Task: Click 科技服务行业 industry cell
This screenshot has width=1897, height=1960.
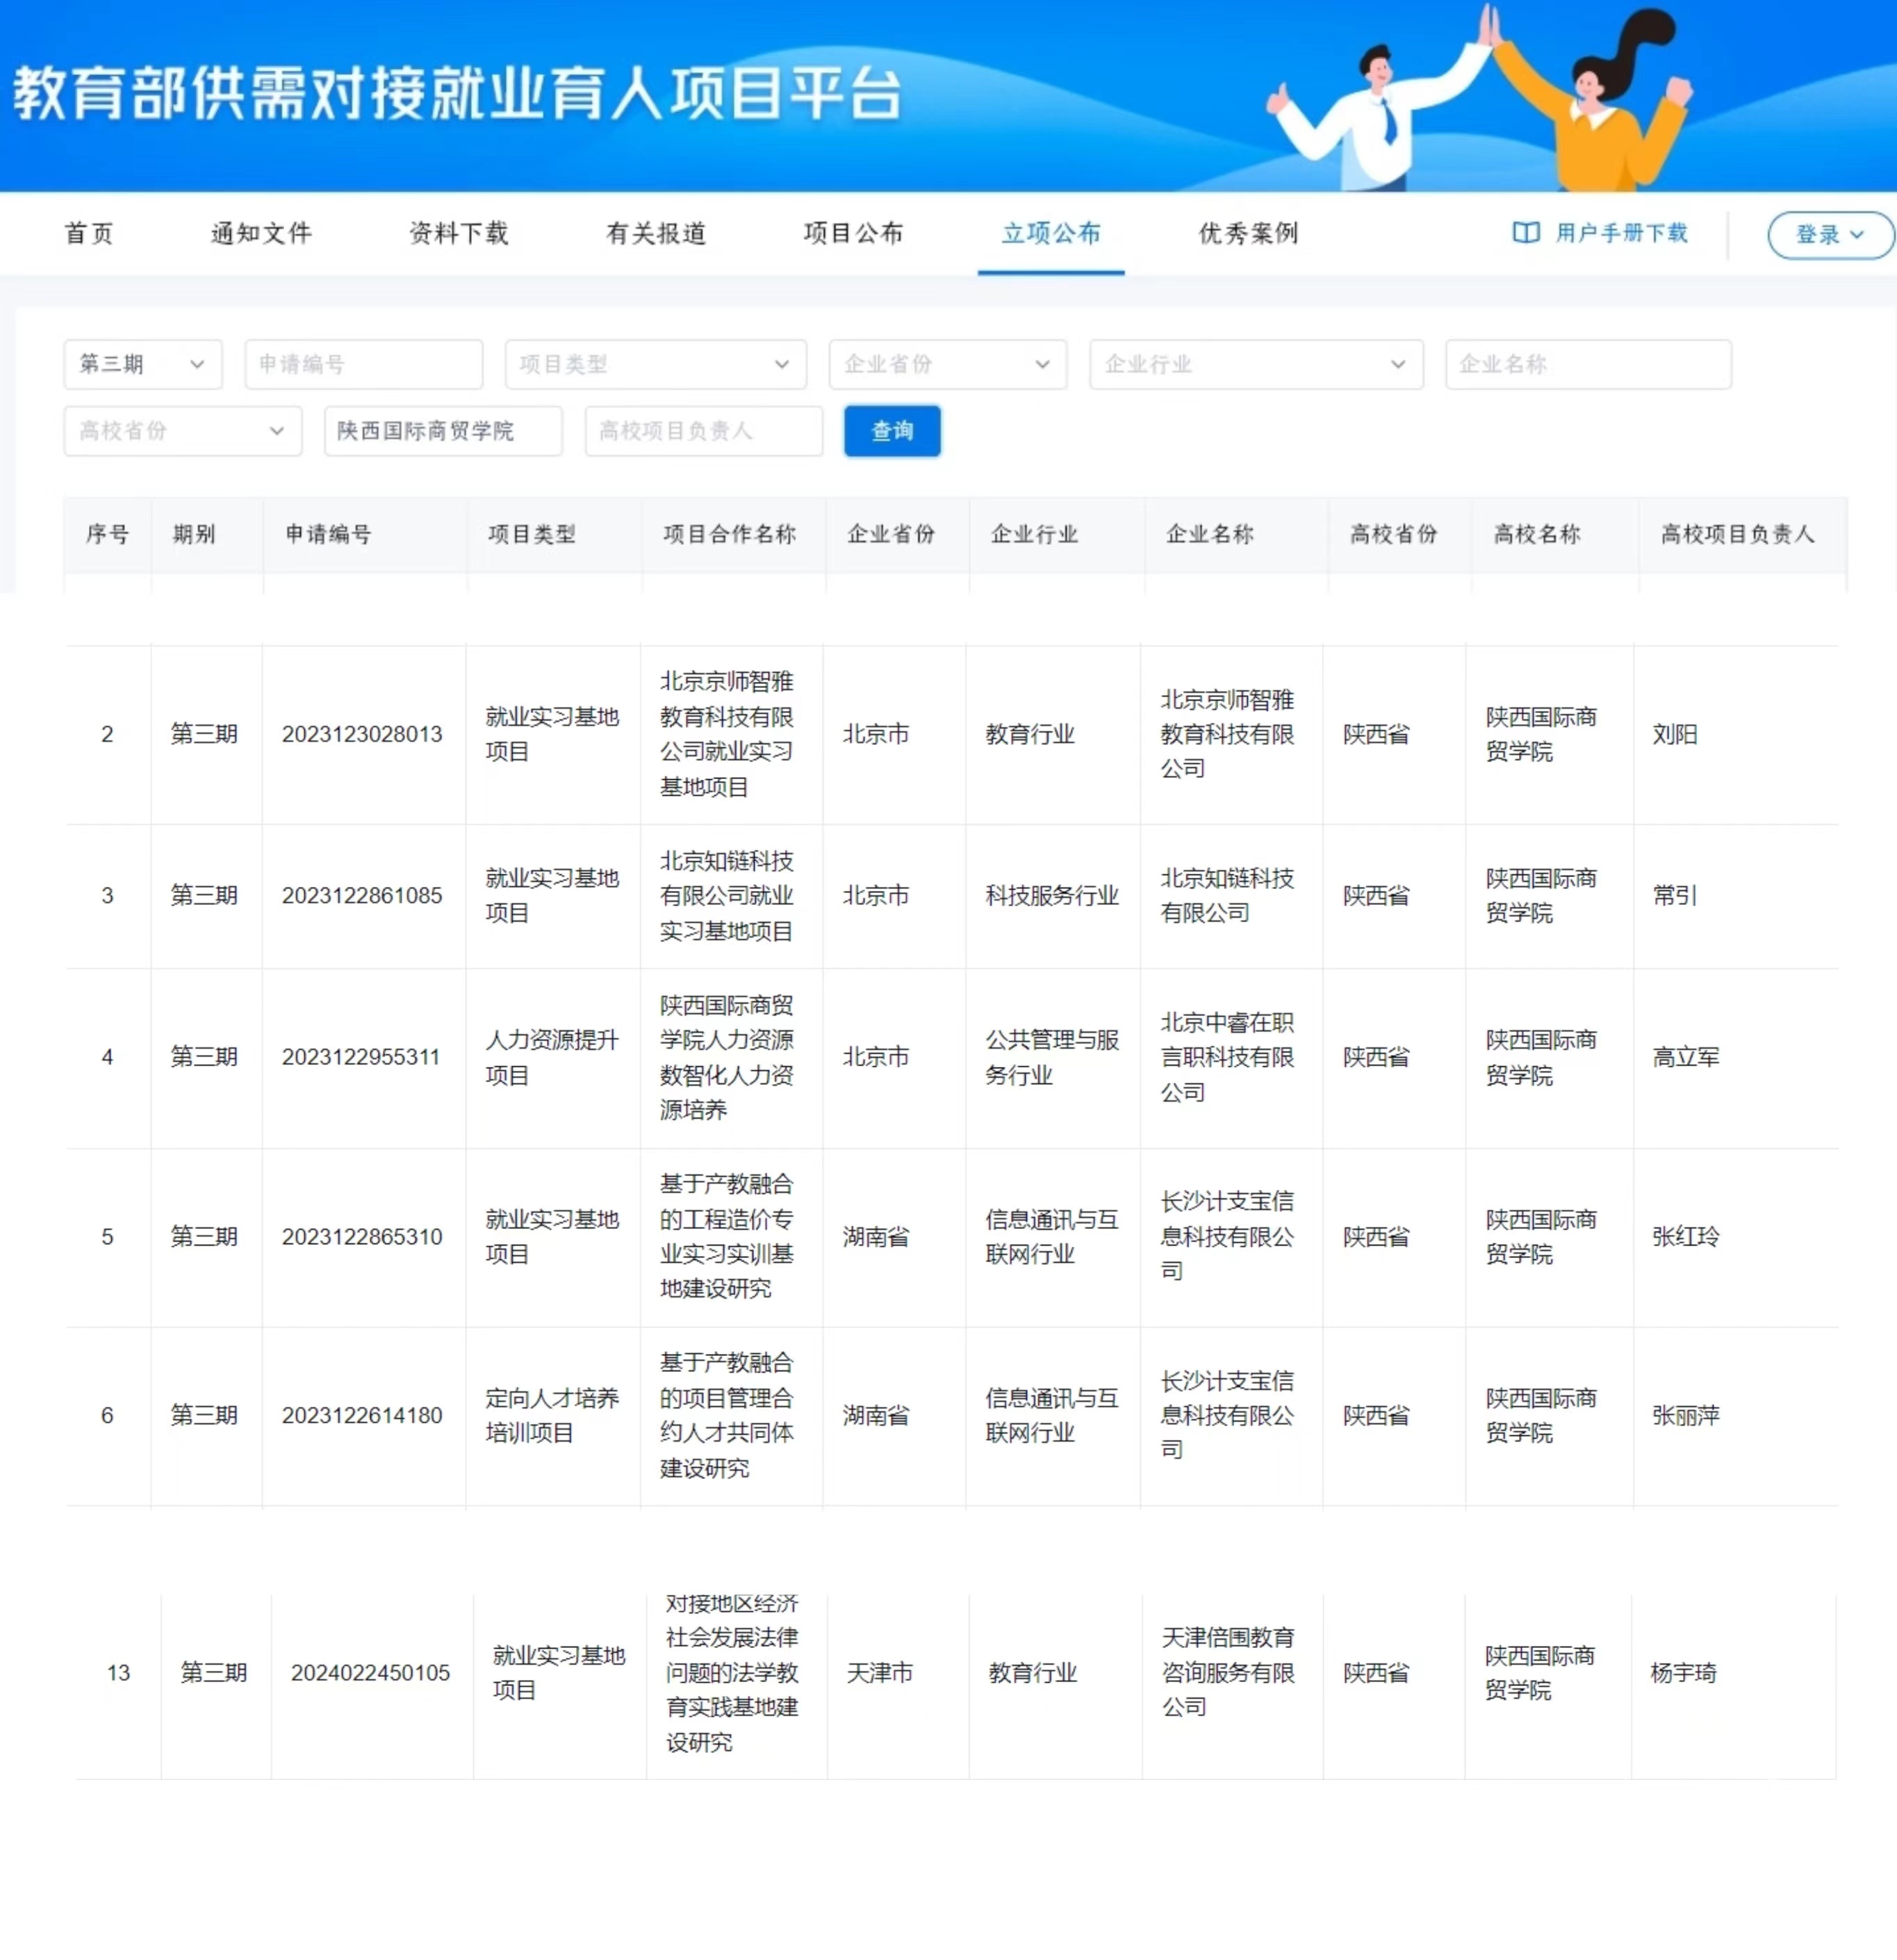Action: (x=1052, y=895)
